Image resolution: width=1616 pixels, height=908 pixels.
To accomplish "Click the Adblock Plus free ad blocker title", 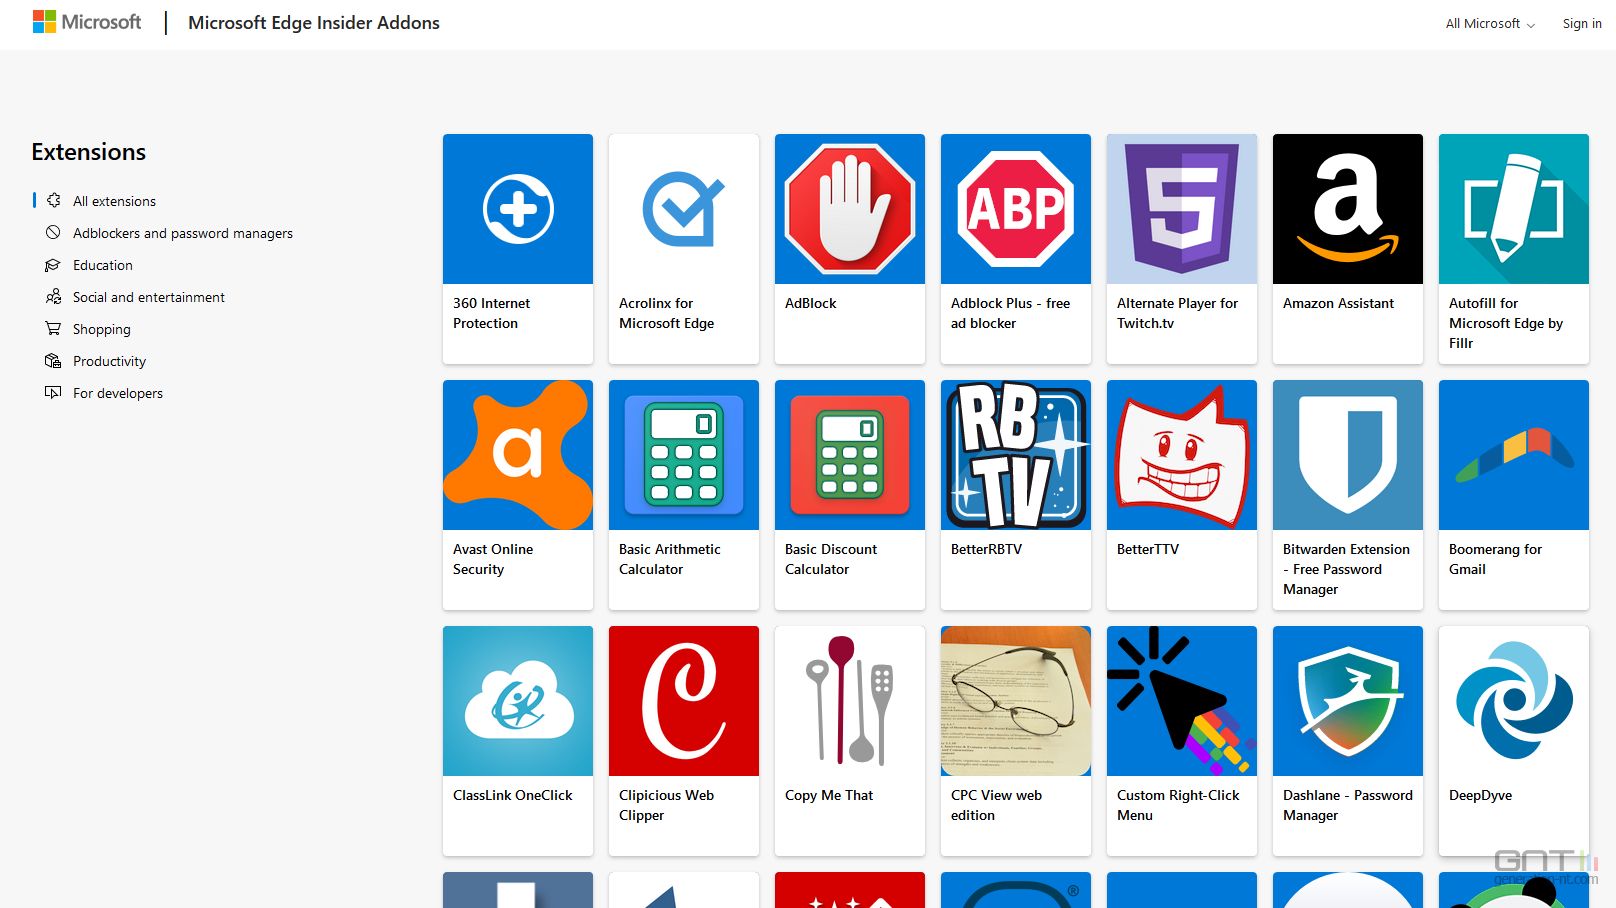I will [x=1010, y=313].
